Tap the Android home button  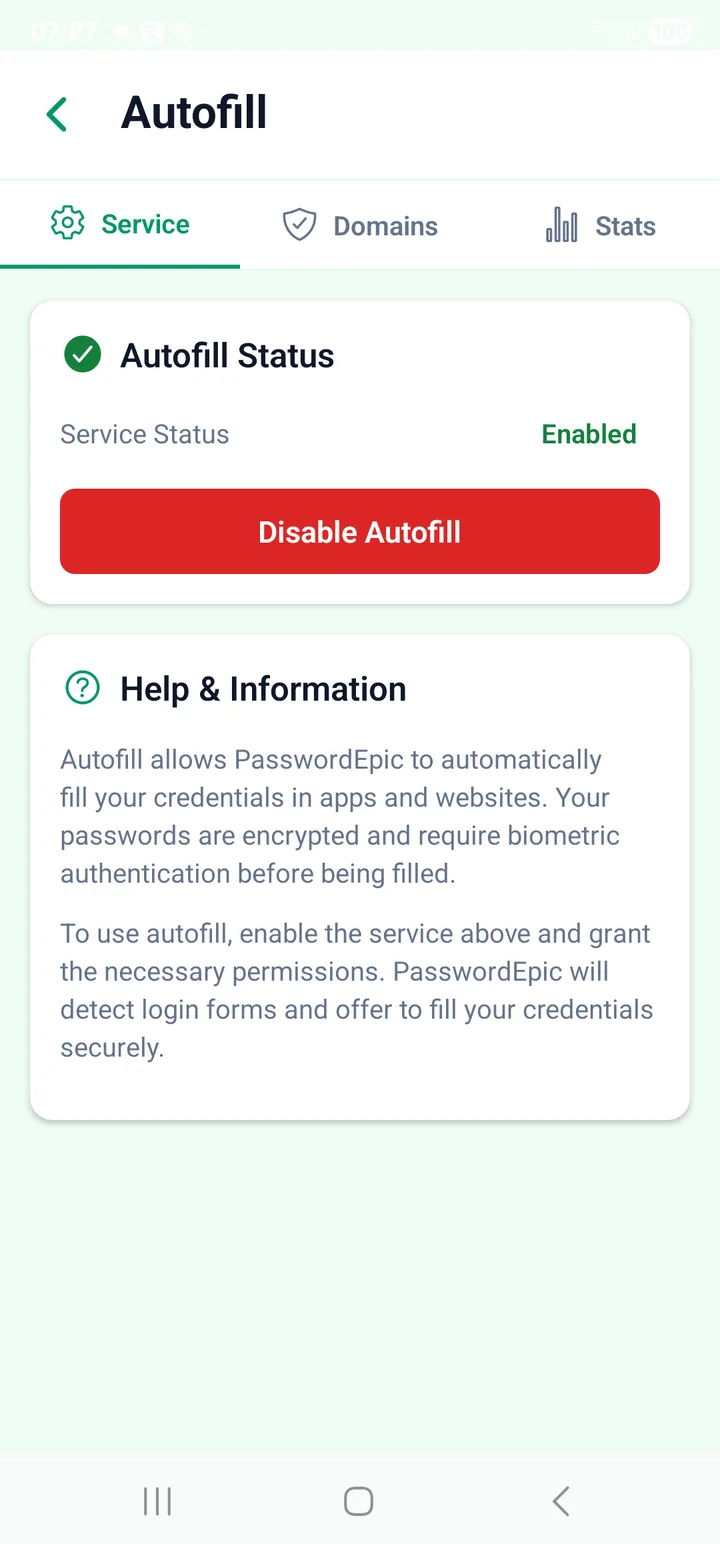(358, 1501)
